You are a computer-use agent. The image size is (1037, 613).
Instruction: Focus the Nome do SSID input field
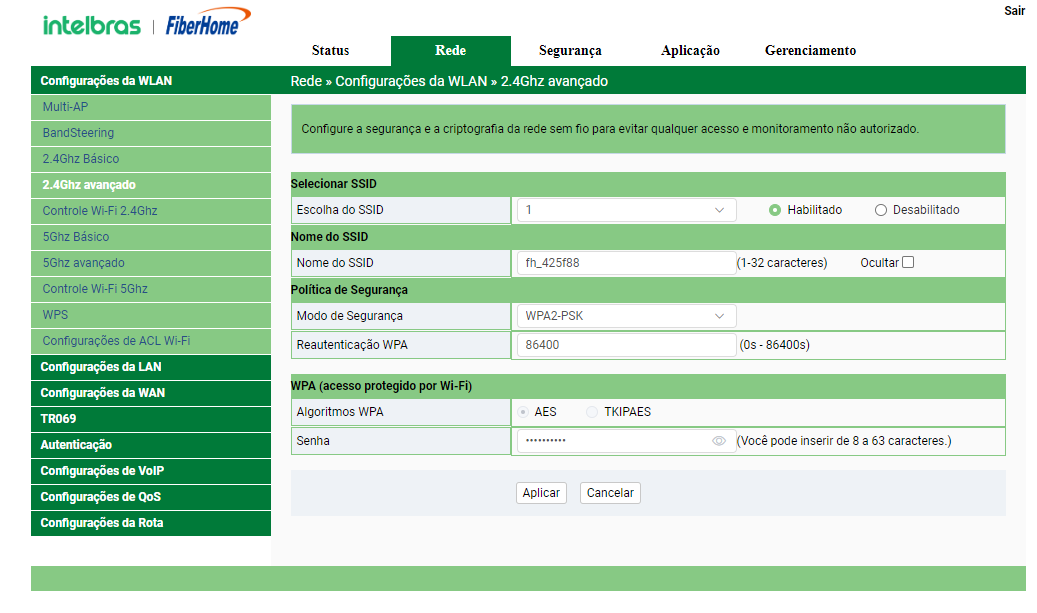tap(626, 263)
